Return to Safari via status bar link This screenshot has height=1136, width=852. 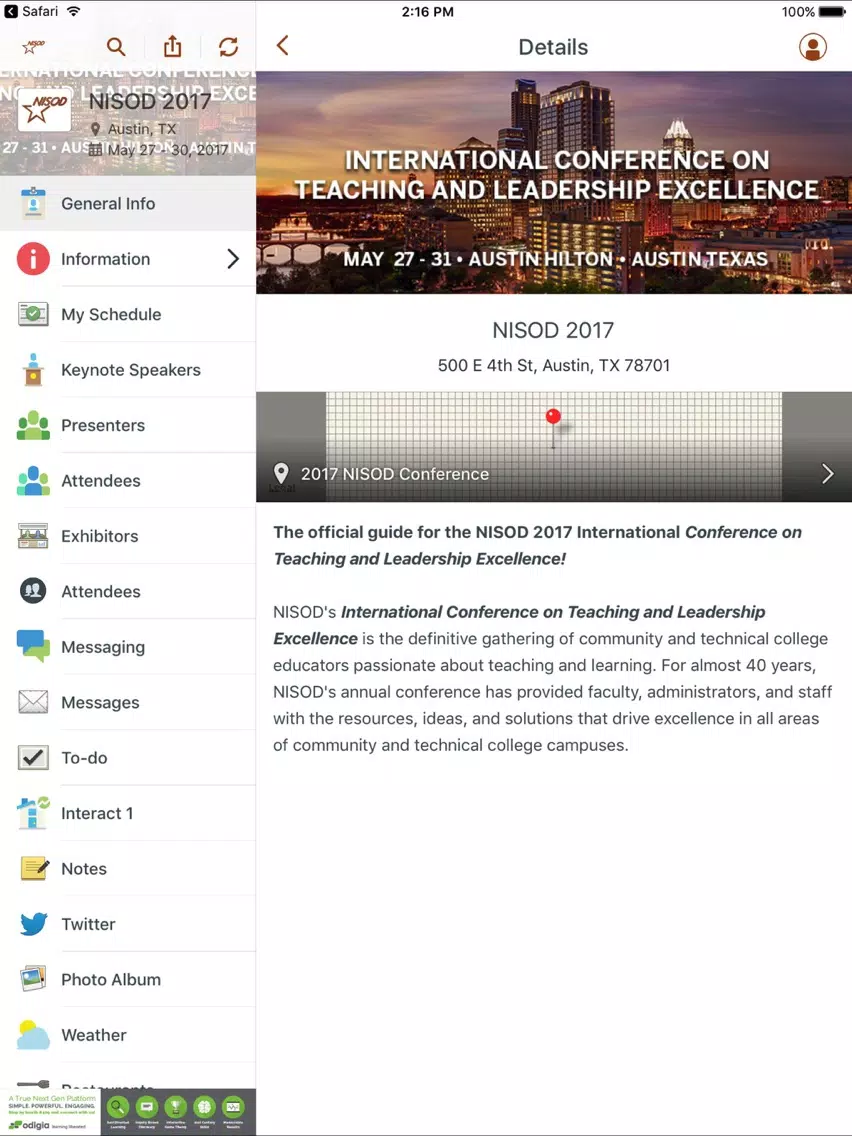[31, 12]
